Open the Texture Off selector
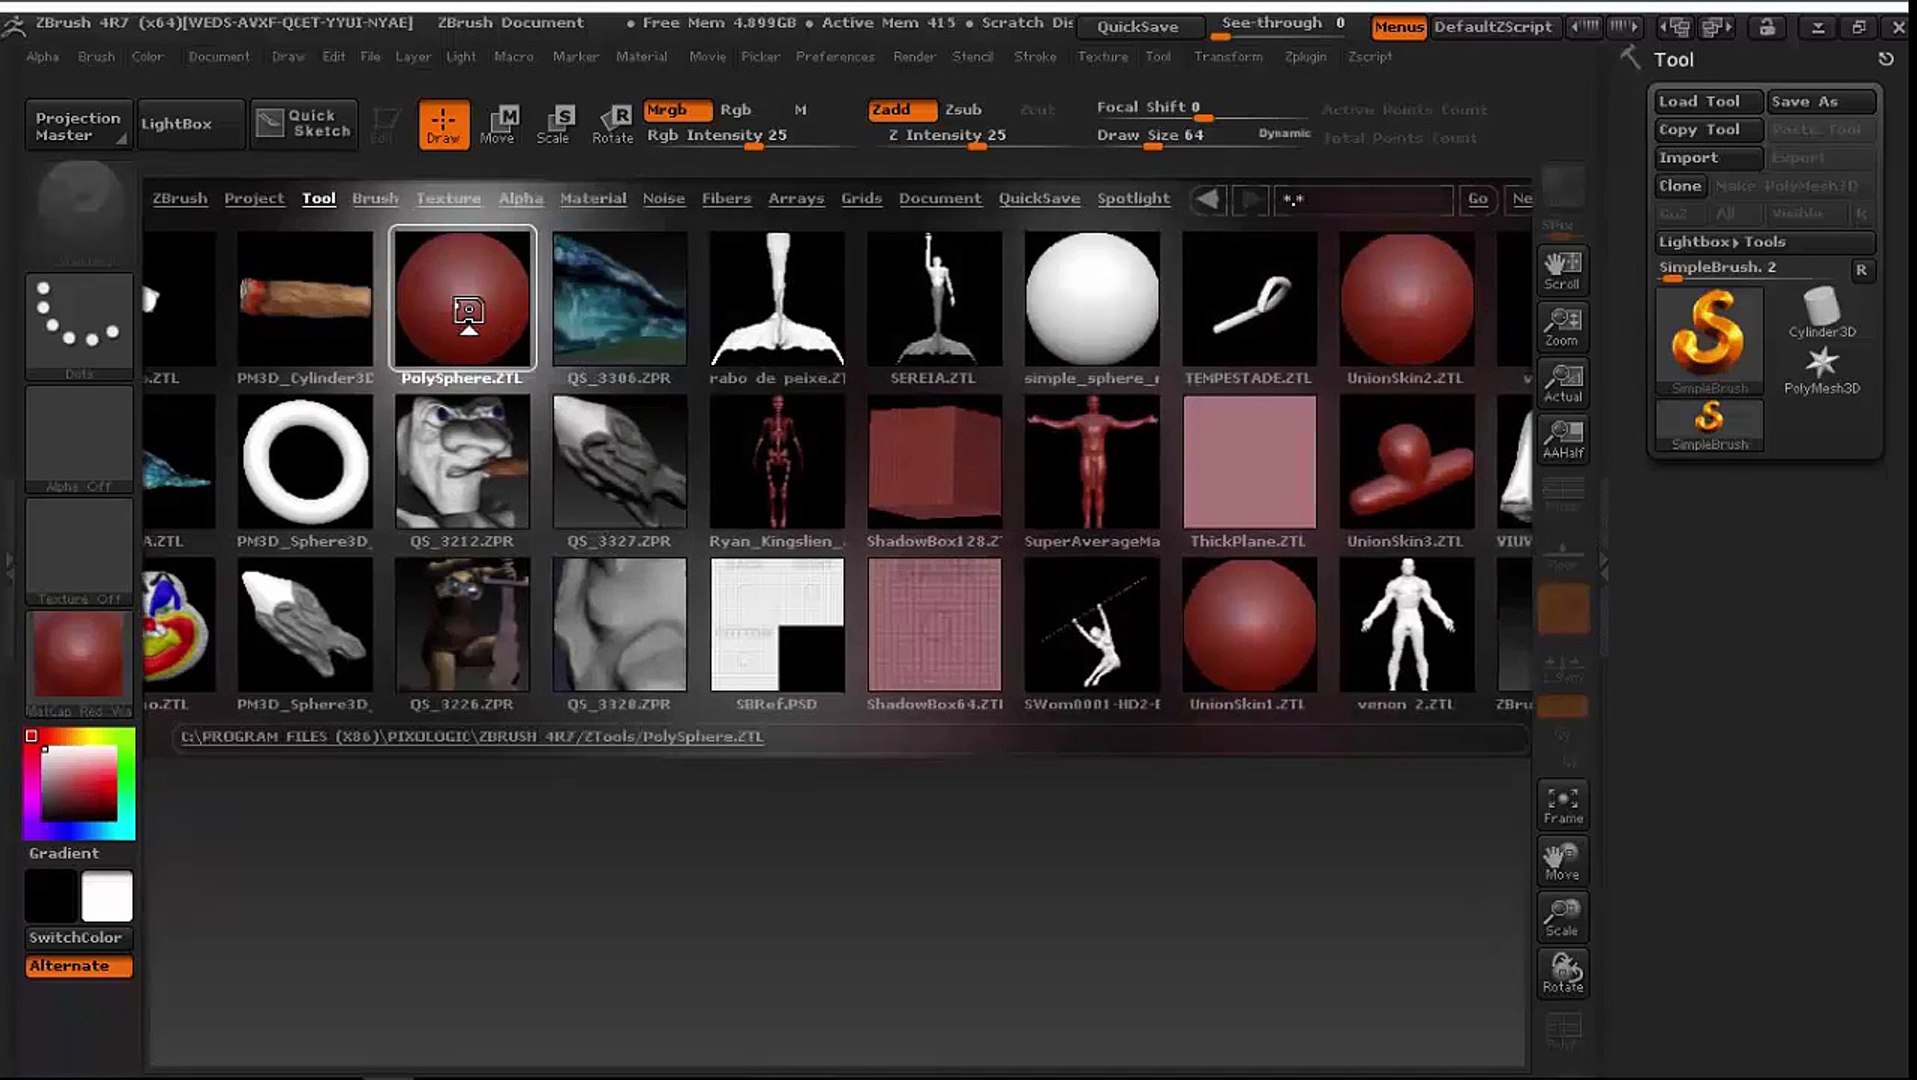1917x1080 pixels. [79, 552]
